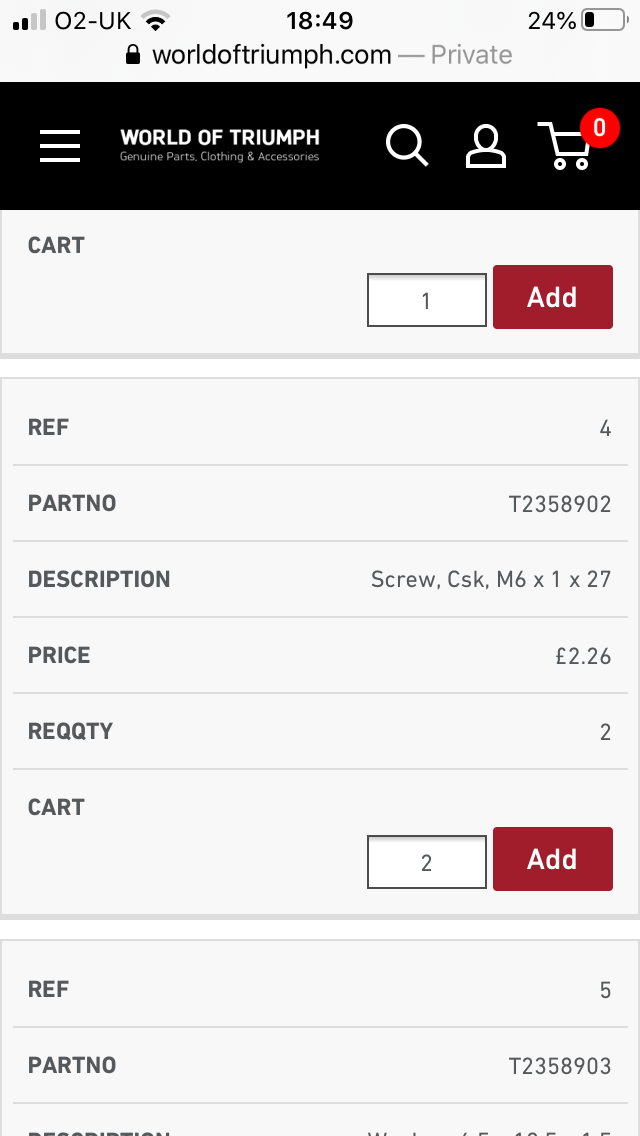The width and height of the screenshot is (640, 1136).
Task: Focus the quantity field showing 1
Action: click(427, 300)
